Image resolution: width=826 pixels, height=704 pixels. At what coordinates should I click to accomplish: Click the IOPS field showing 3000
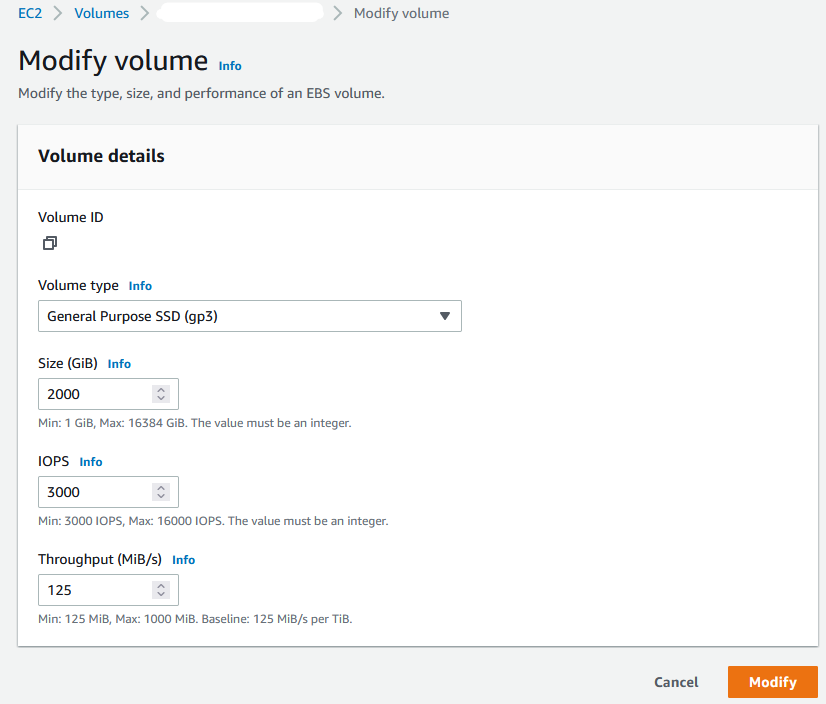point(95,491)
